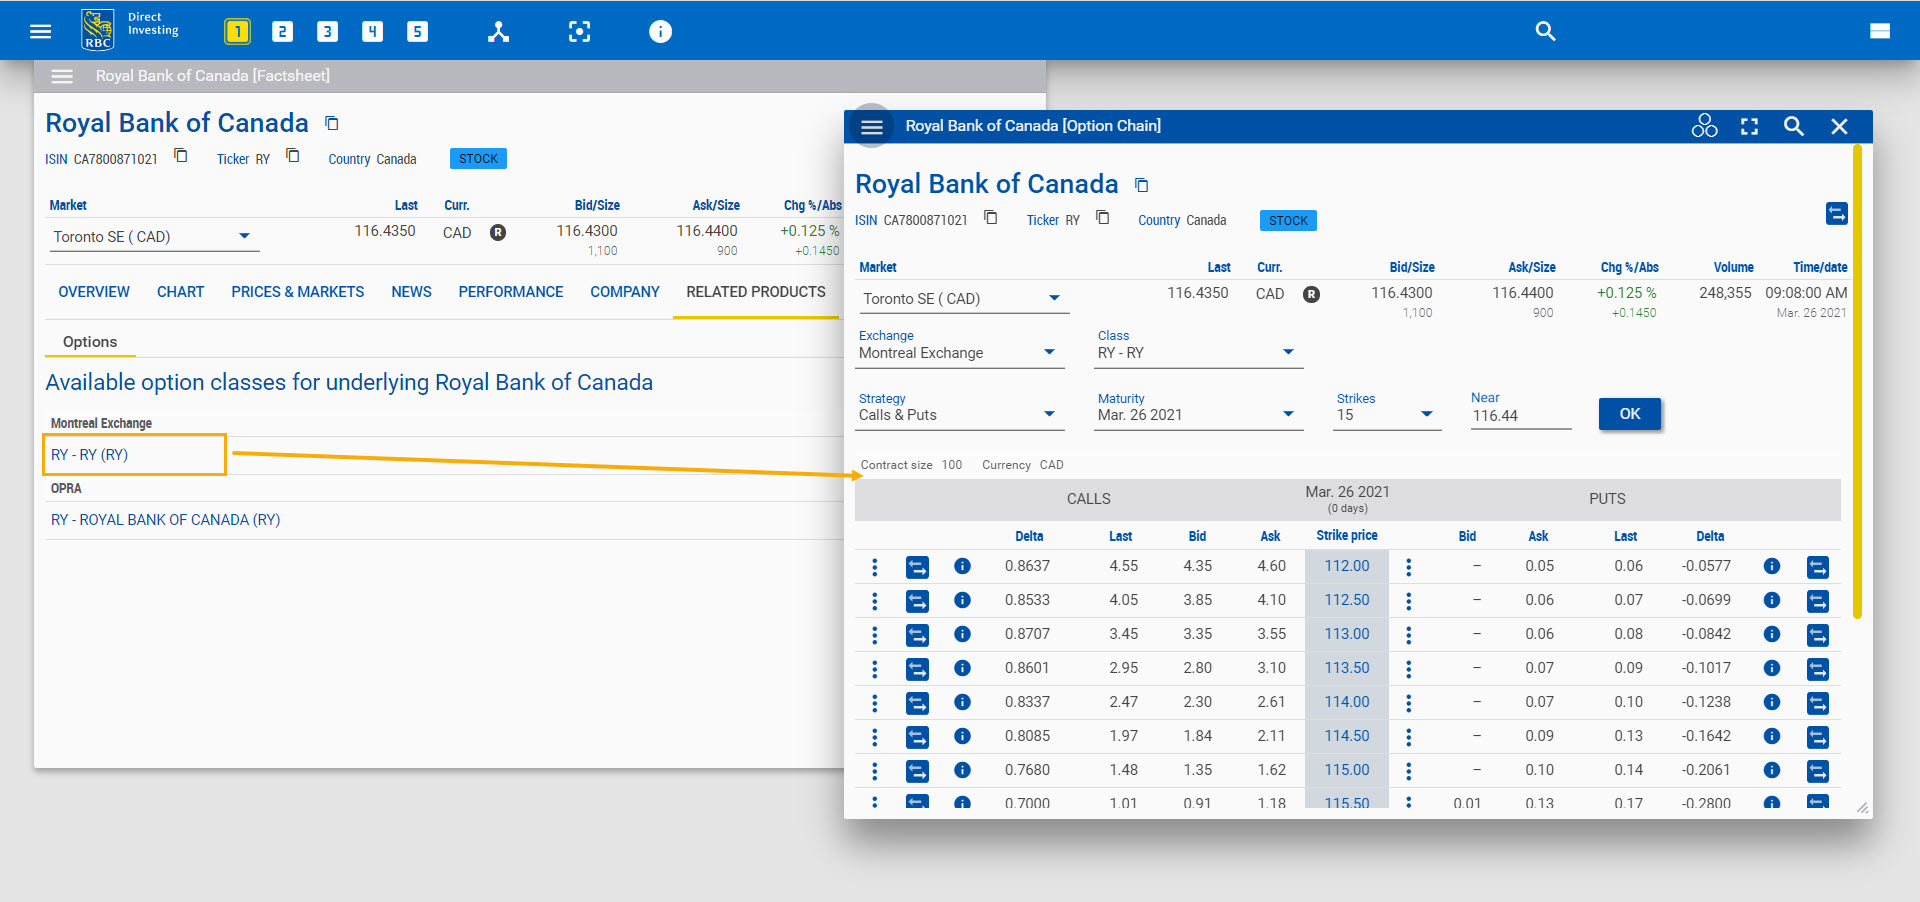The image size is (1920, 902).
Task: Open the info icon in the top toolbar
Action: pos(660,31)
